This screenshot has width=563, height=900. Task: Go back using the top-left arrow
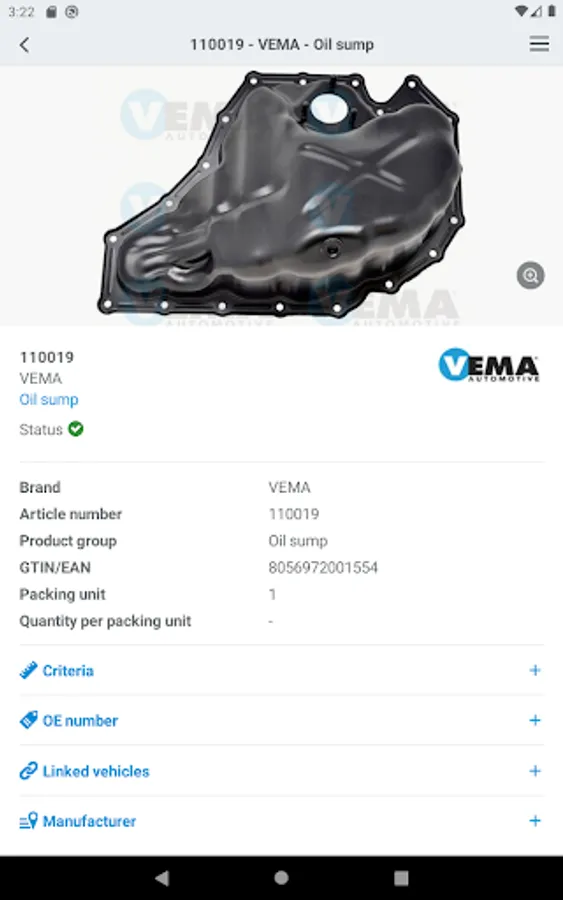24,45
